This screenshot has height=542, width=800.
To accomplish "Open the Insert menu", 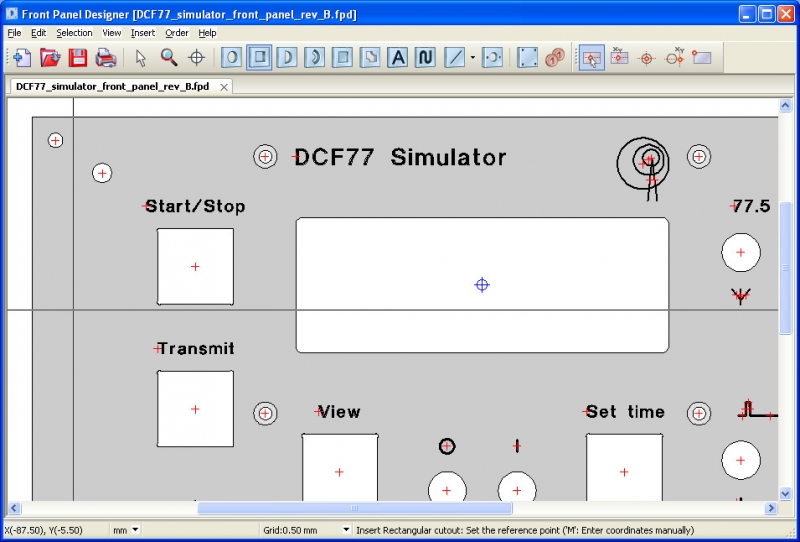I will pos(143,33).
